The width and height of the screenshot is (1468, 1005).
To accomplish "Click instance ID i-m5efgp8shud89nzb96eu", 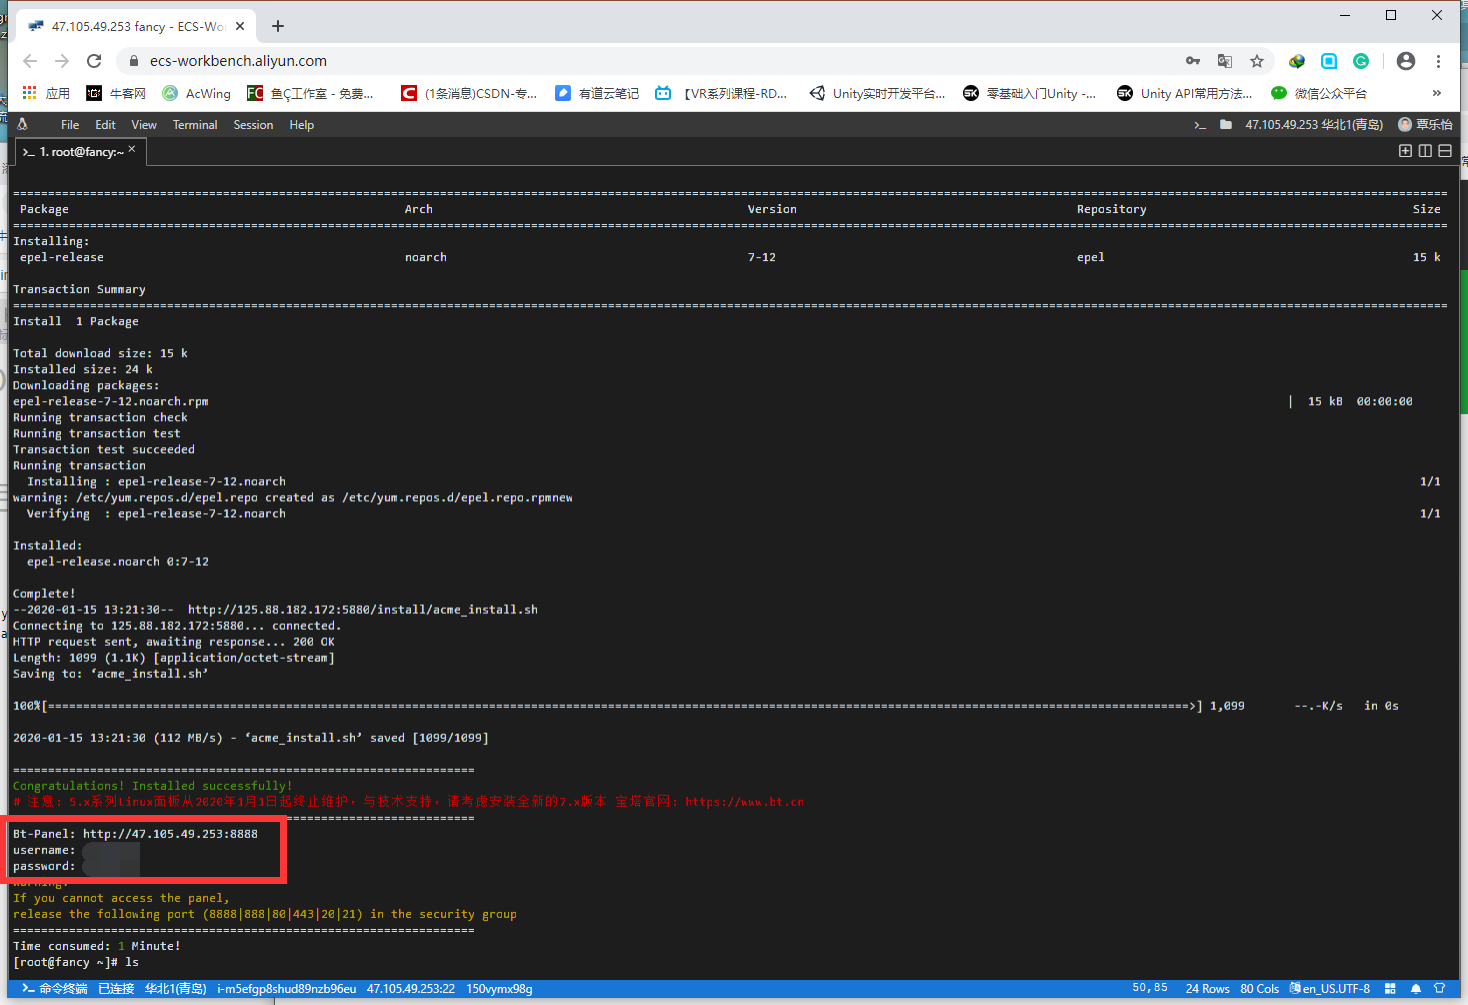I will tap(287, 989).
